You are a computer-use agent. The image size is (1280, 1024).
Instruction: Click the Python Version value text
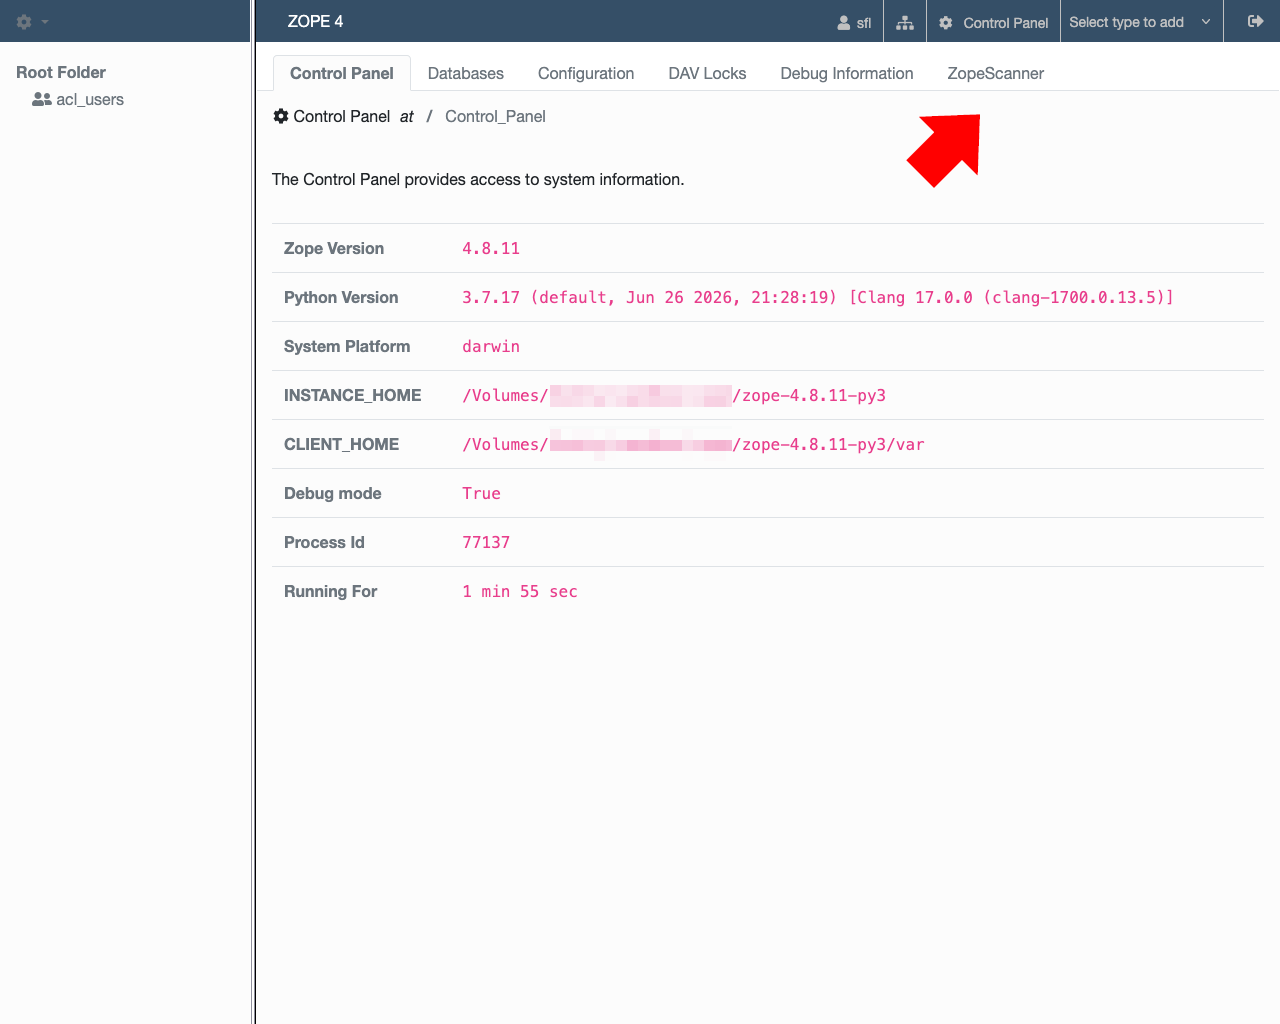point(818,297)
